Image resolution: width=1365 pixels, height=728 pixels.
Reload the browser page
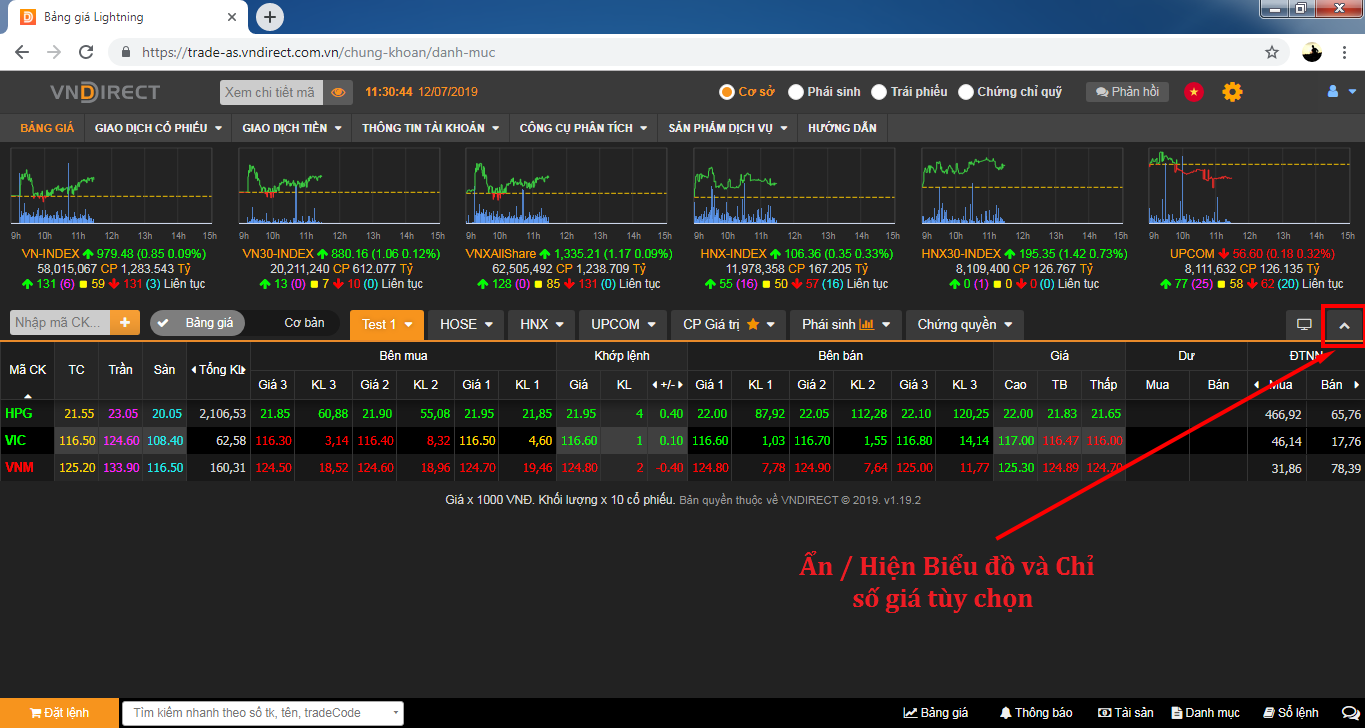point(87,52)
